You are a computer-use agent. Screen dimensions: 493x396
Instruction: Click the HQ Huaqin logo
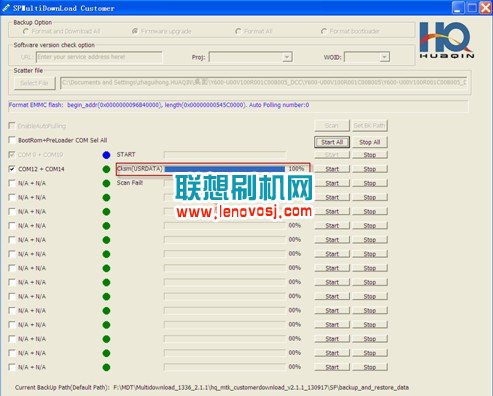tap(446, 40)
